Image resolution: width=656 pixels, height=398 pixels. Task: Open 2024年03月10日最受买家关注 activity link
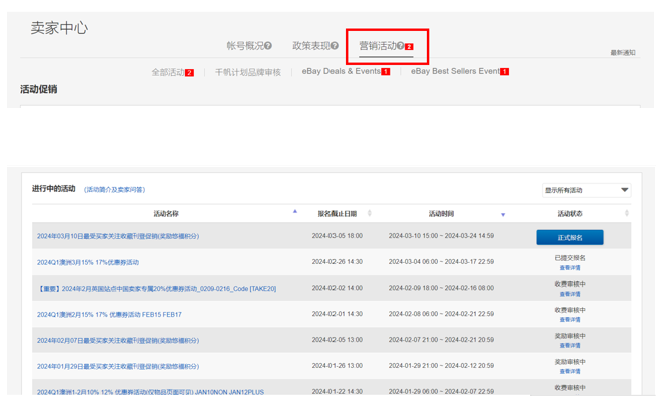118,236
